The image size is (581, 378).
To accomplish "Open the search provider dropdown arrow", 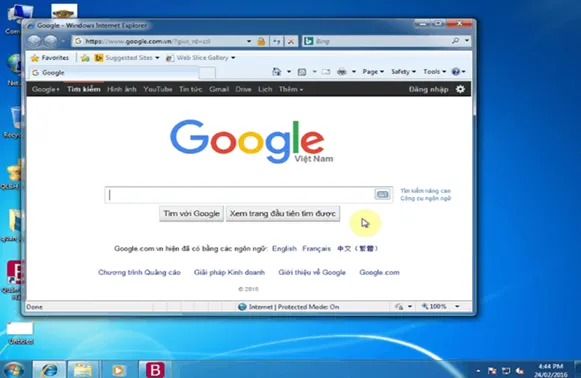I will (467, 41).
